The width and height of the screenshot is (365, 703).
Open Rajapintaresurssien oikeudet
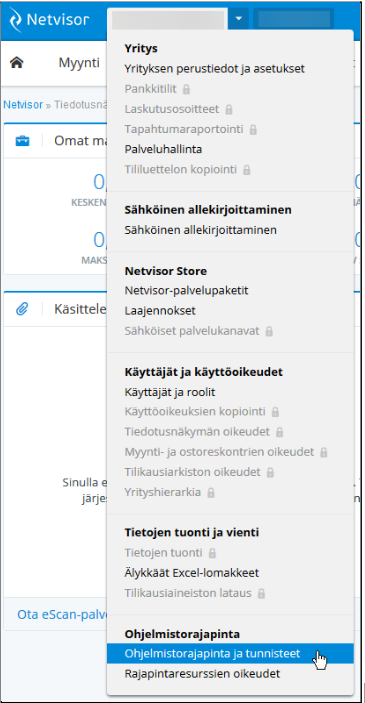[202, 673]
